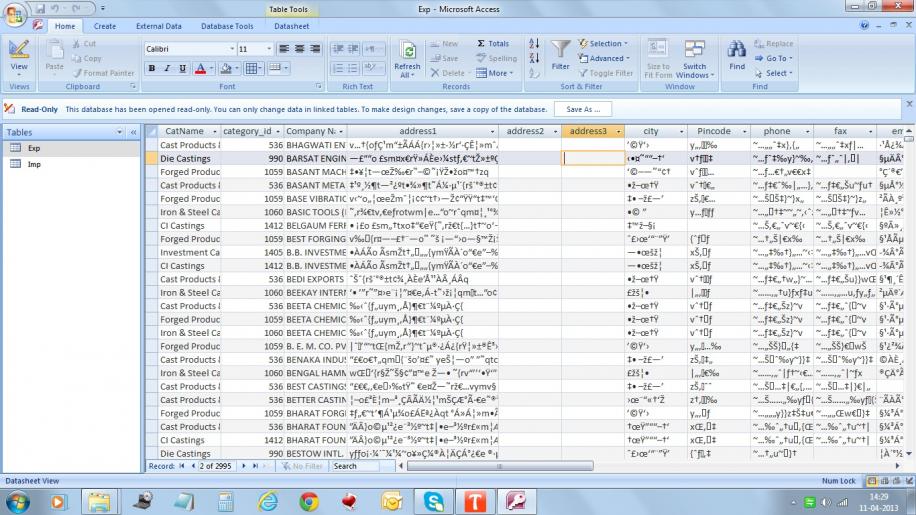Open the Go To dropdown
916x515 pixels.
[773, 58]
